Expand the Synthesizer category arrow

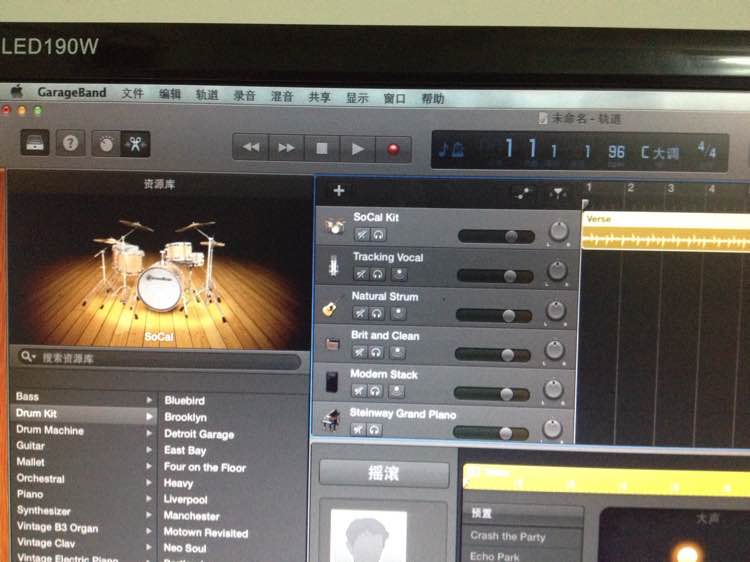pyautogui.click(x=149, y=515)
